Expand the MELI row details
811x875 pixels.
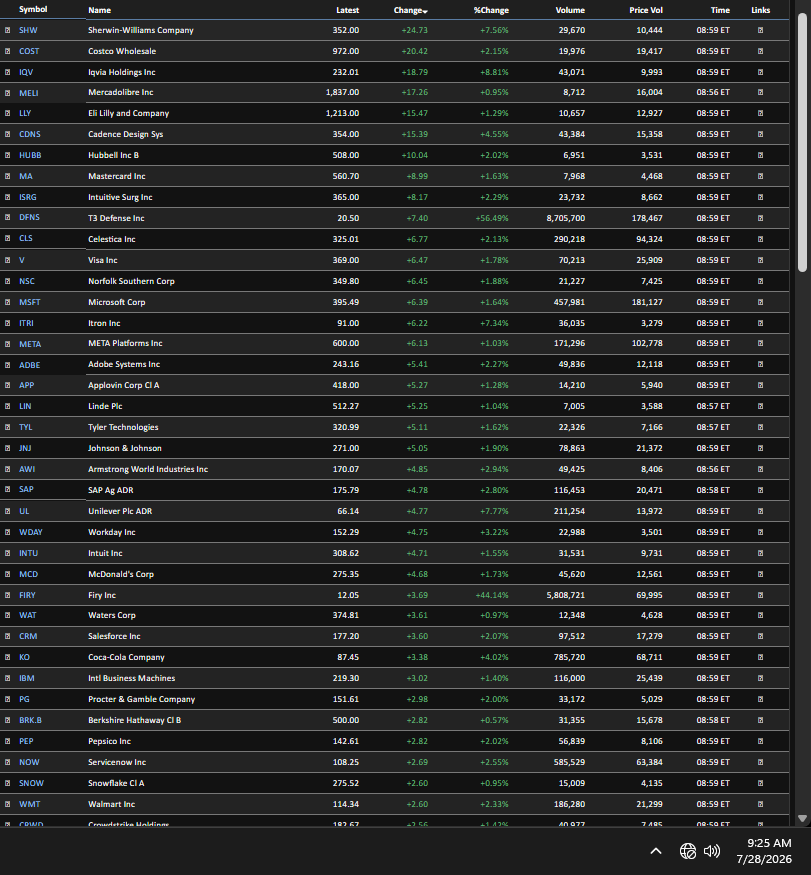tap(7, 93)
